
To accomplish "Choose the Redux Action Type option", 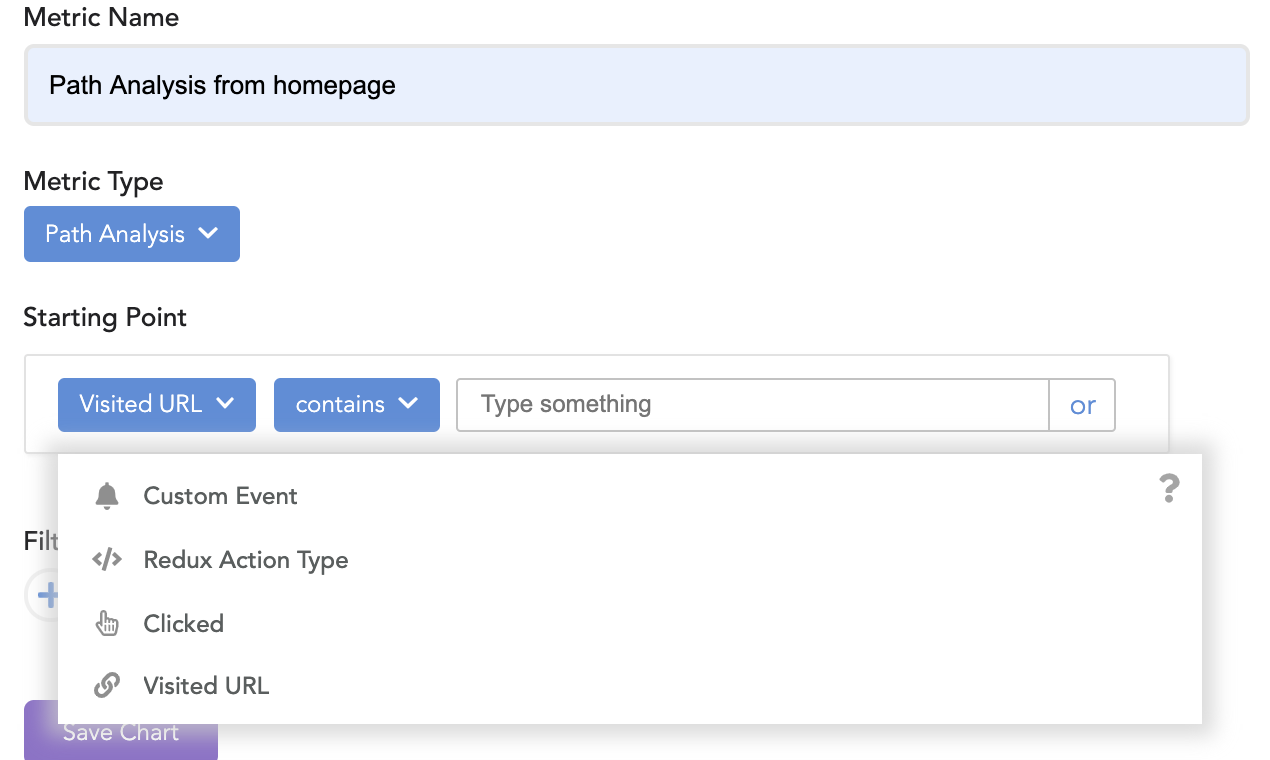I will coord(246,560).
